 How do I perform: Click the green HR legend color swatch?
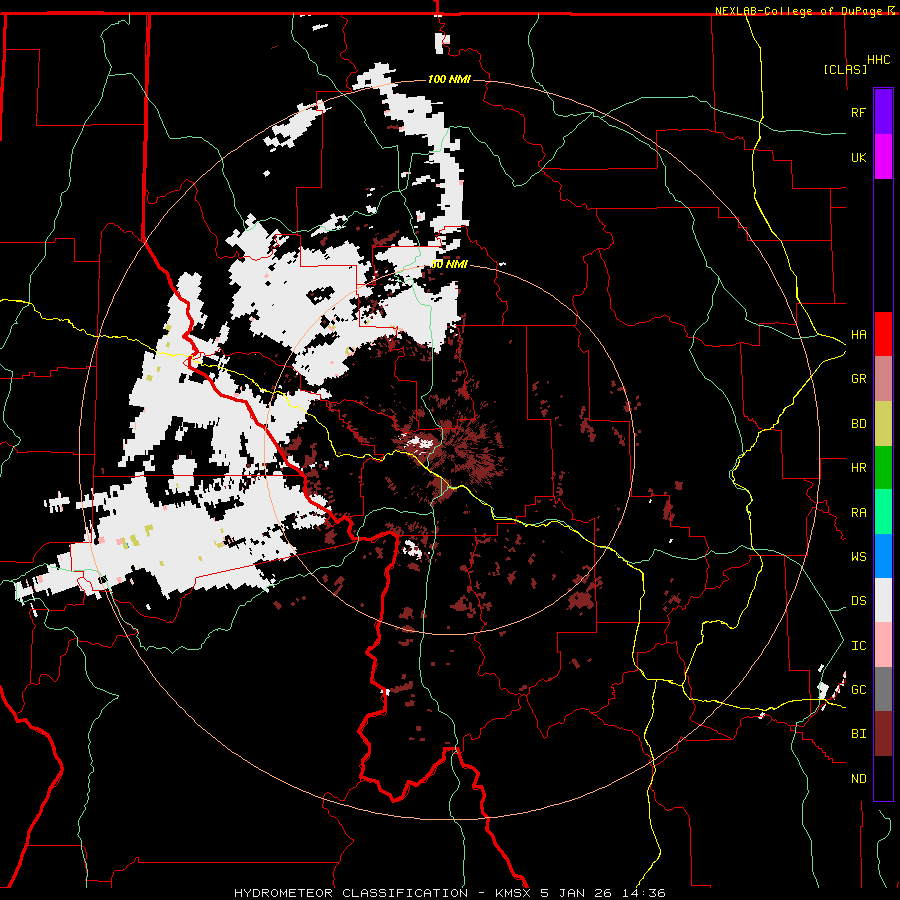(x=883, y=468)
